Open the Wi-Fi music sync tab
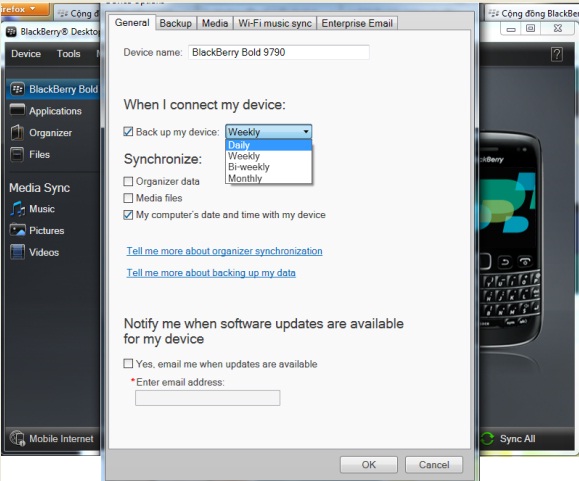The height and width of the screenshot is (481, 579). [x=275, y=23]
